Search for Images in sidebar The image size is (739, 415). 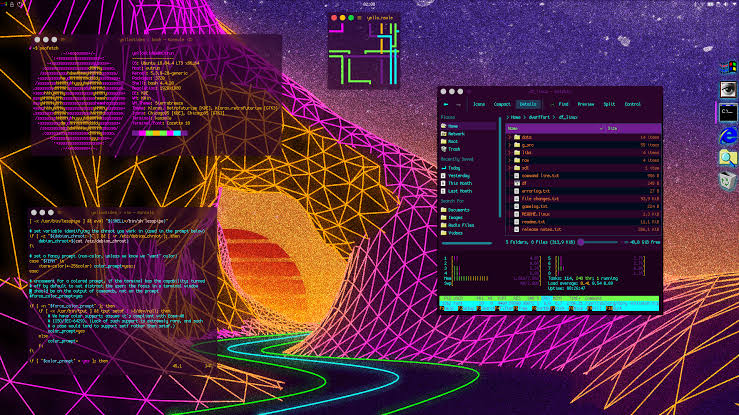tap(452, 218)
